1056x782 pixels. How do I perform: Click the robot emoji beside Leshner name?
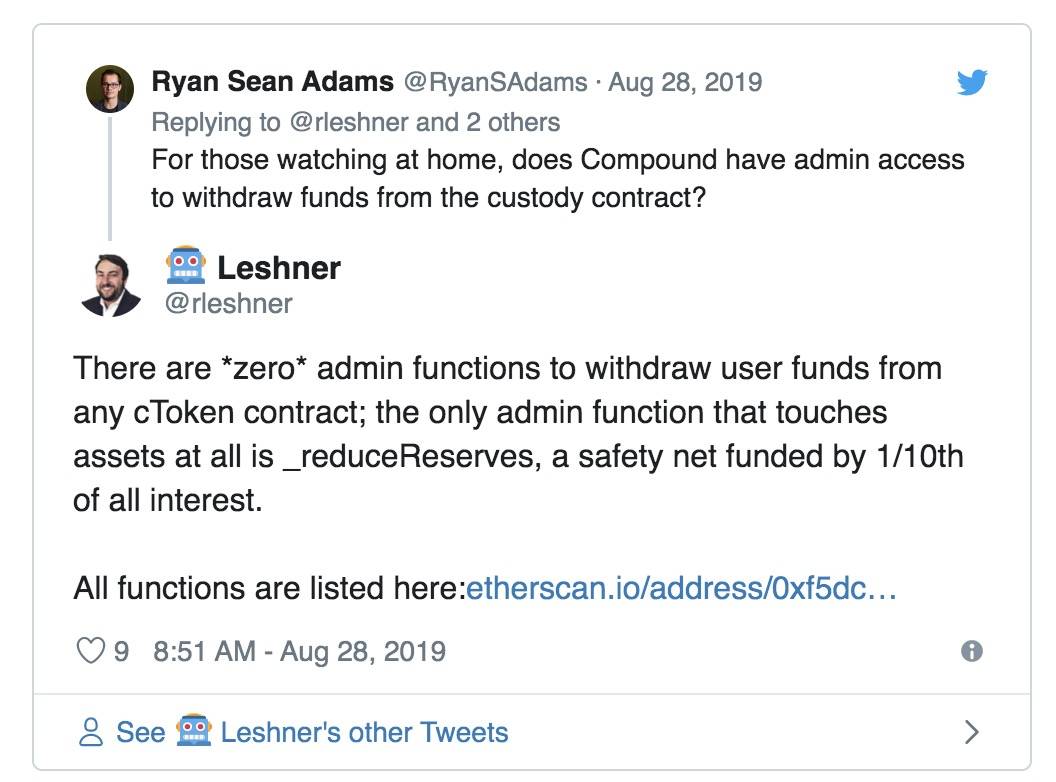(186, 265)
